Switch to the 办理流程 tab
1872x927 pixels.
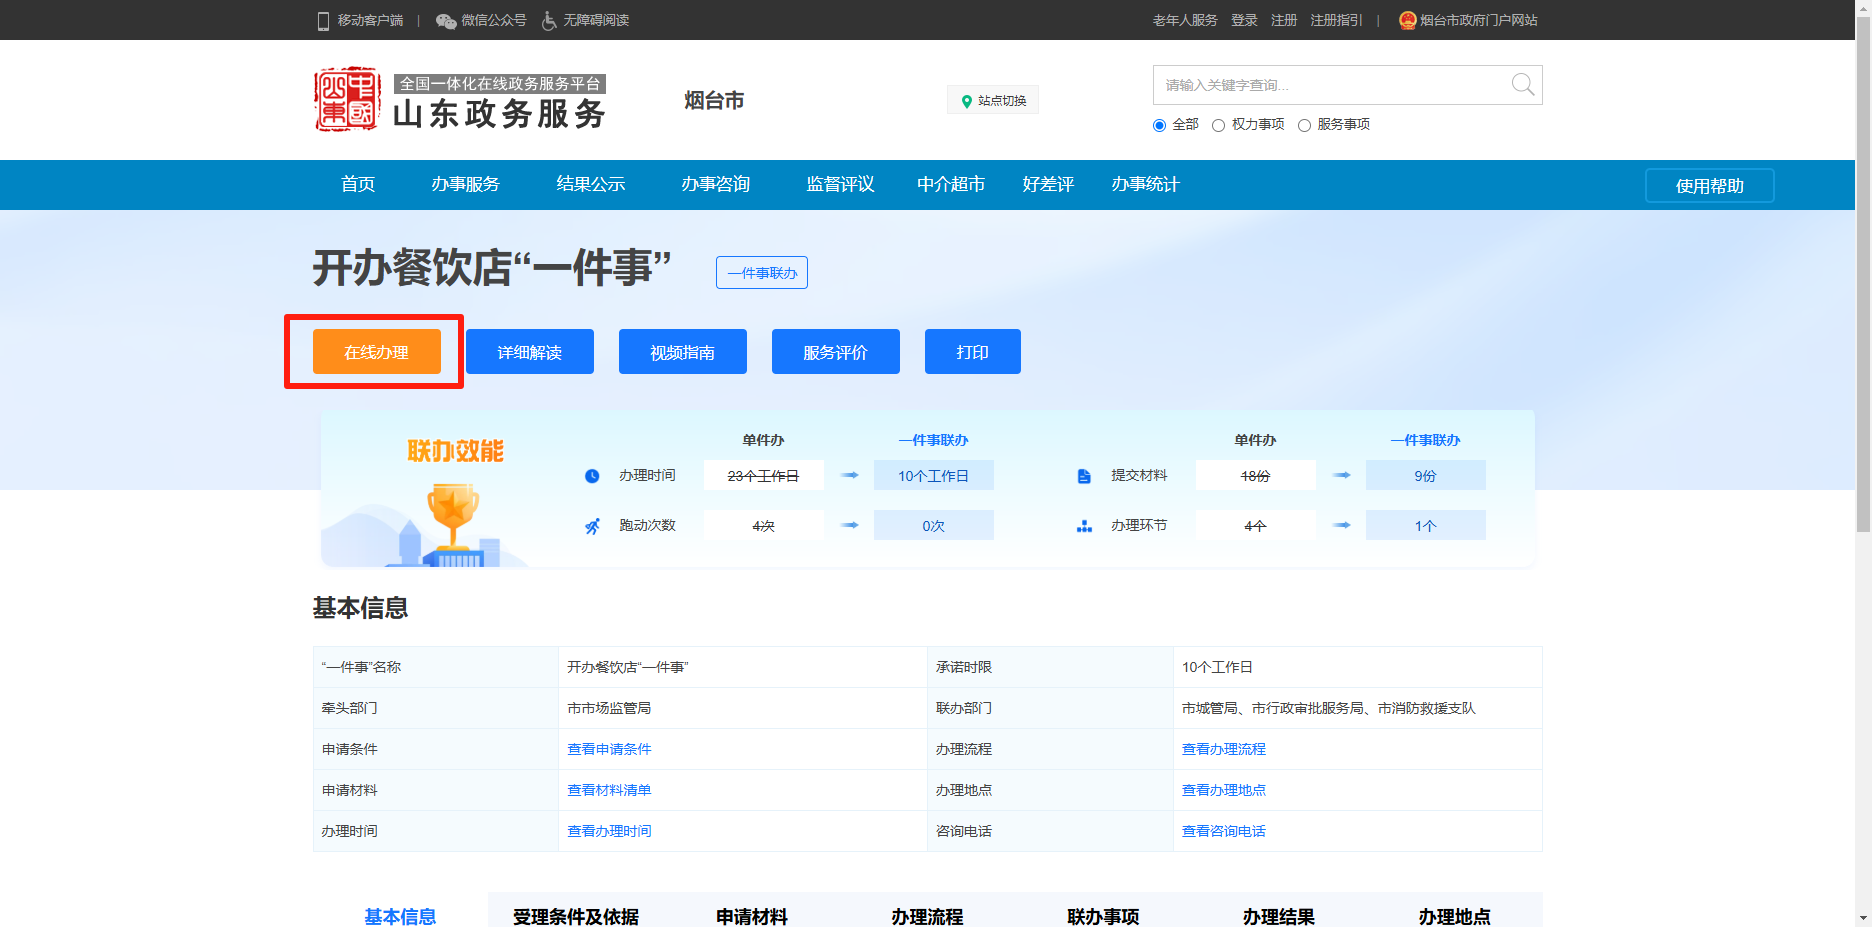[x=927, y=916]
